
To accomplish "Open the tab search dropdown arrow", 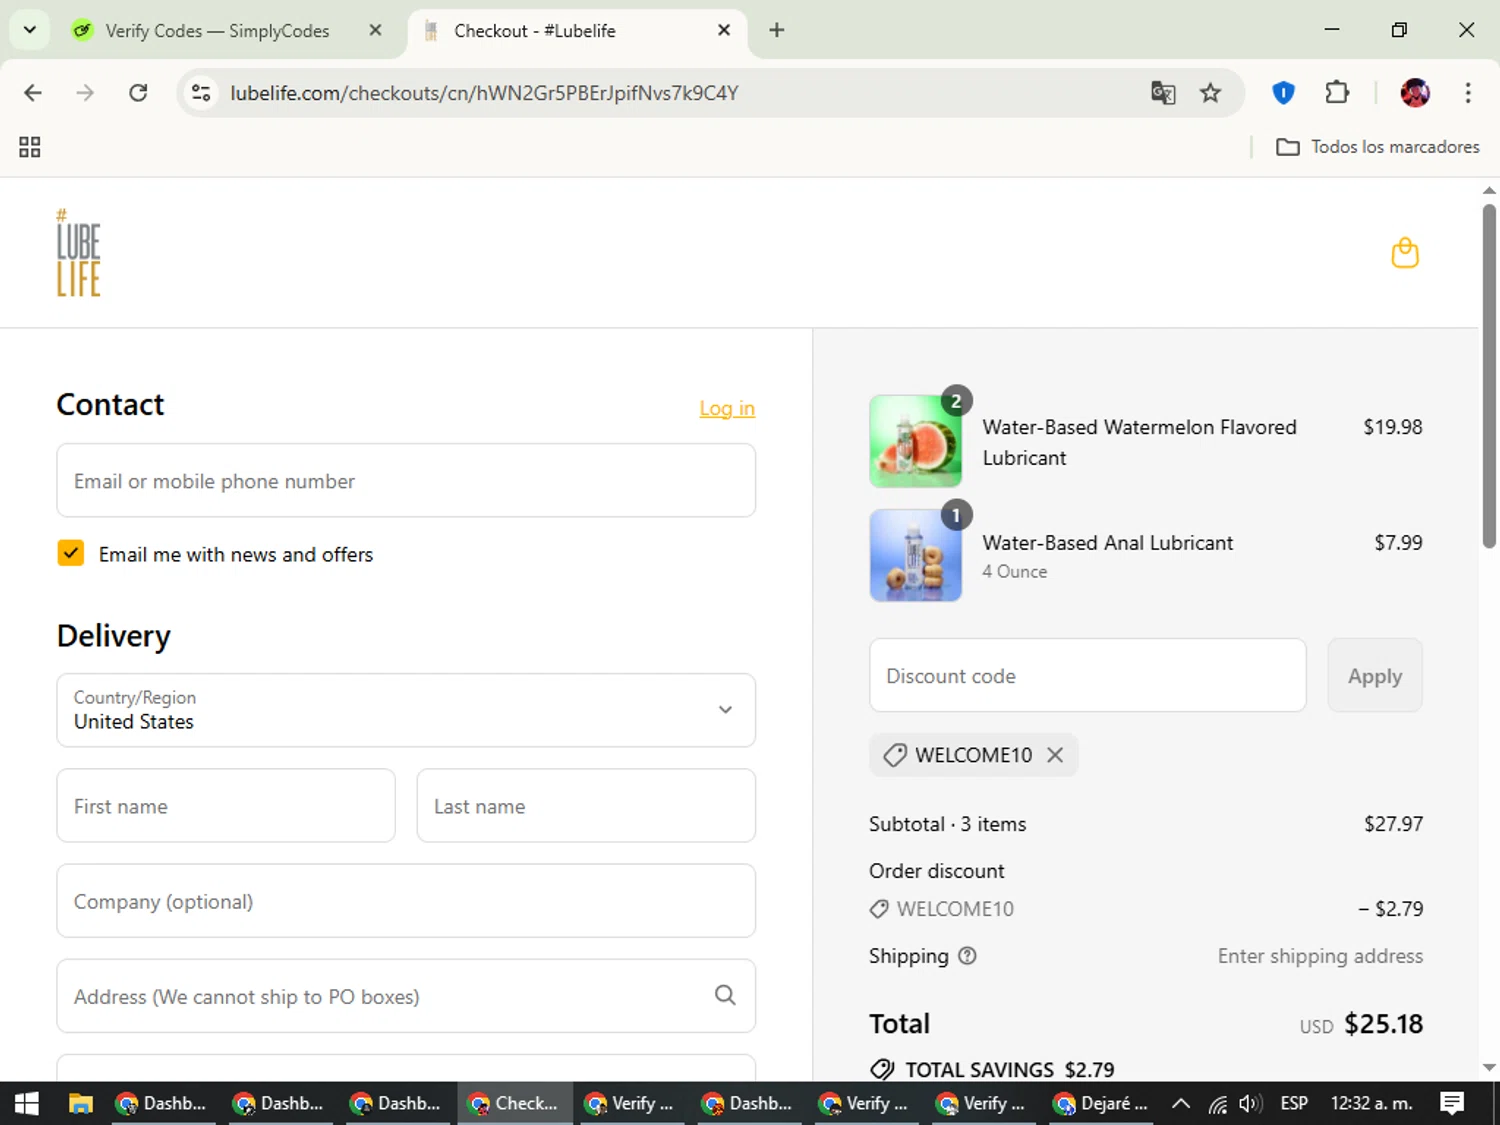I will 30,30.
